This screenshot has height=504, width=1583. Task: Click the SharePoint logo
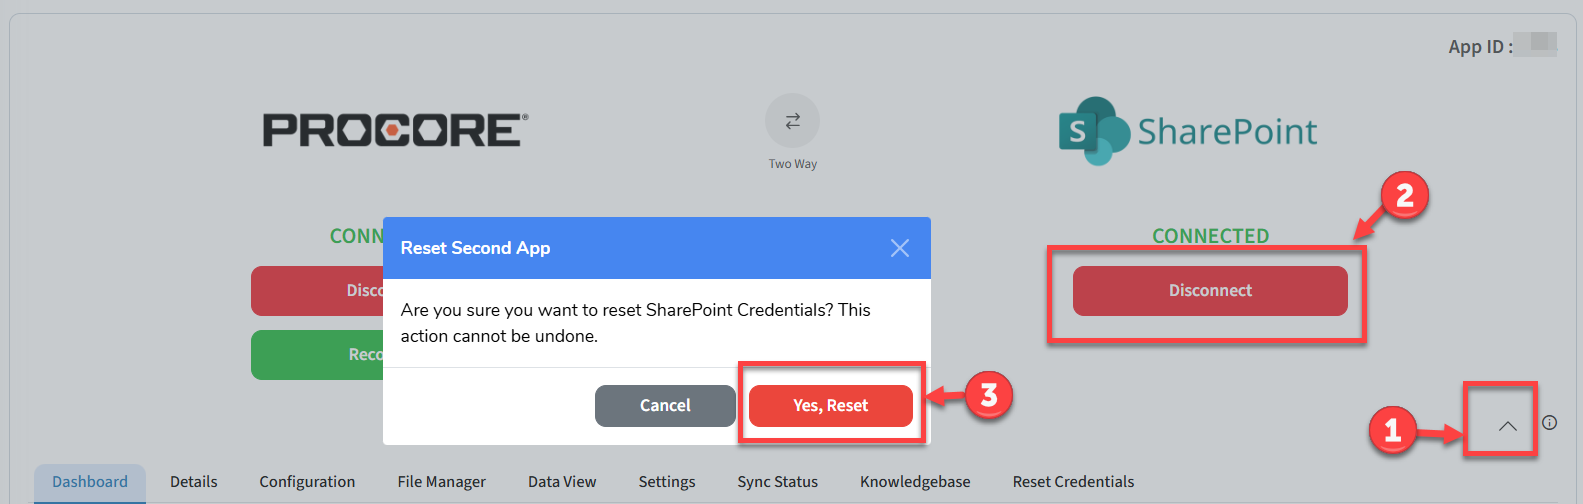click(1188, 131)
